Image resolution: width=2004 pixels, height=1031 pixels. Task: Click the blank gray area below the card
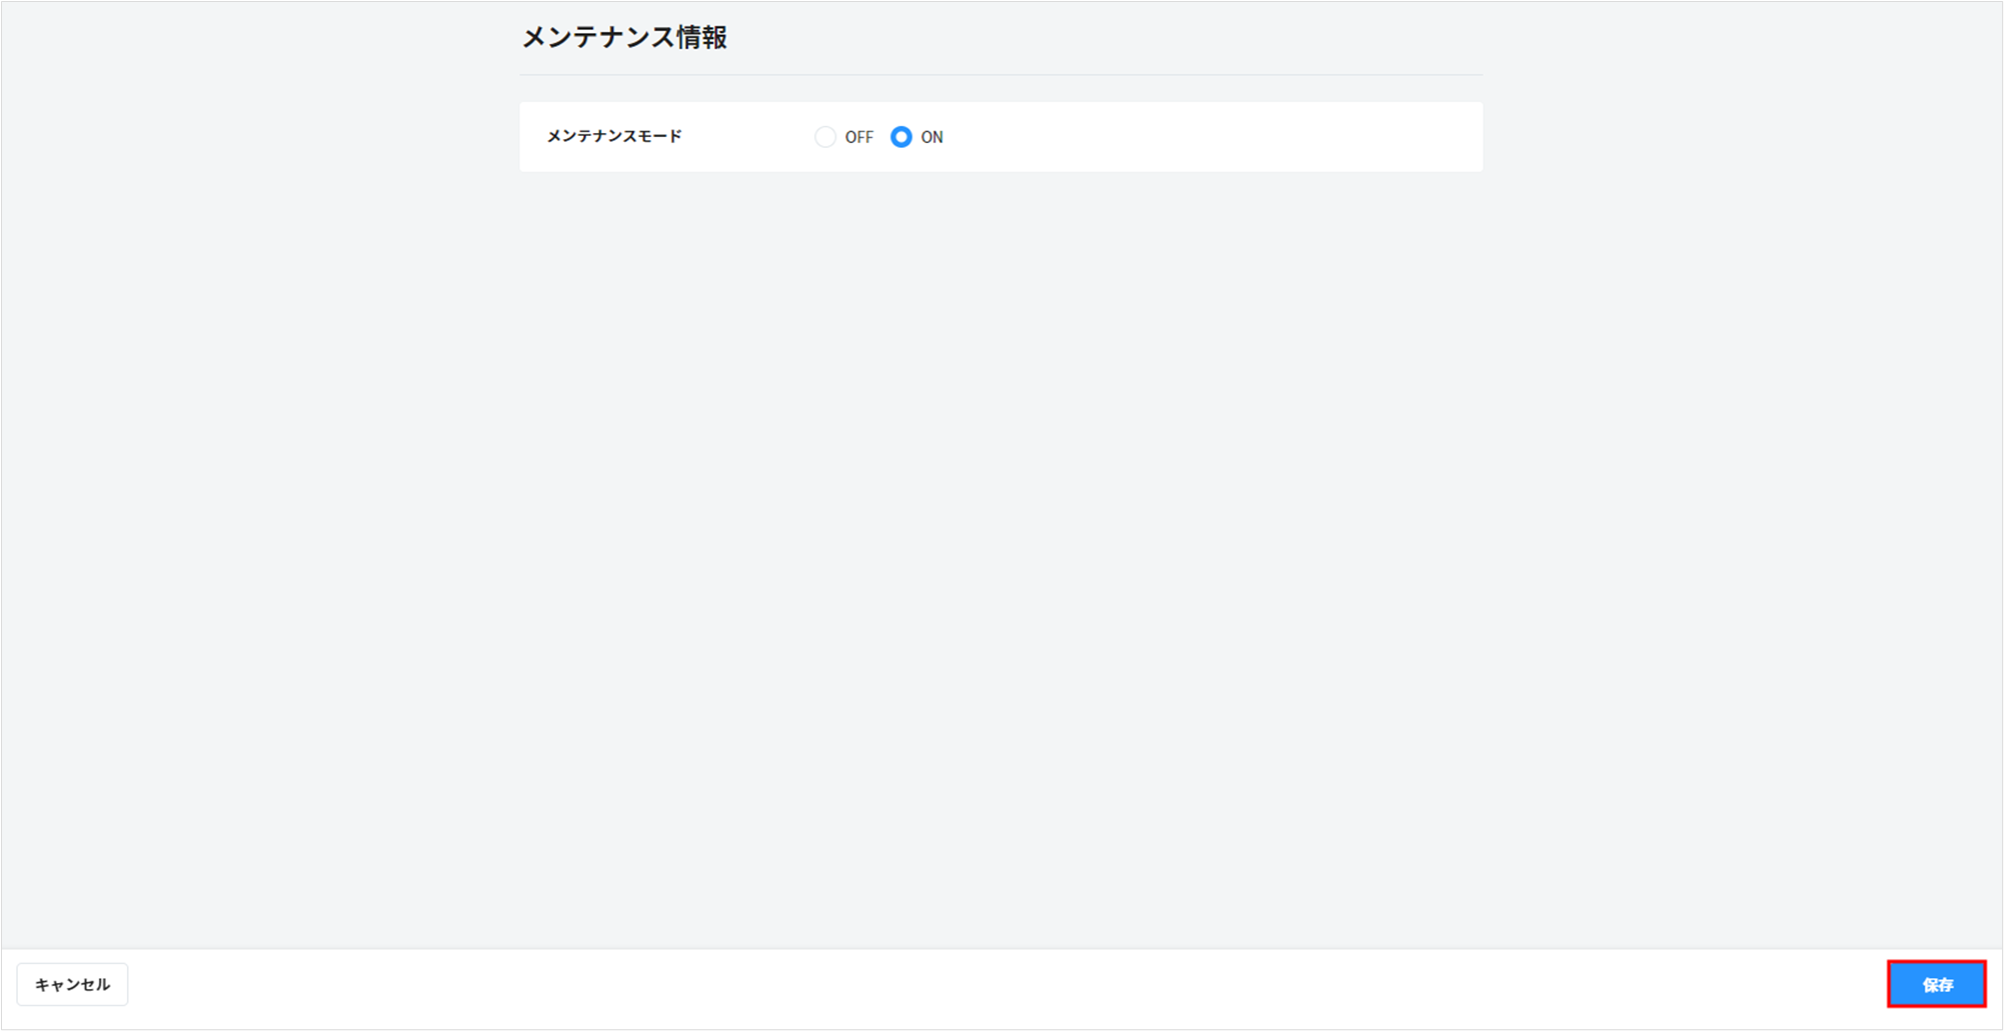click(x=1000, y=500)
